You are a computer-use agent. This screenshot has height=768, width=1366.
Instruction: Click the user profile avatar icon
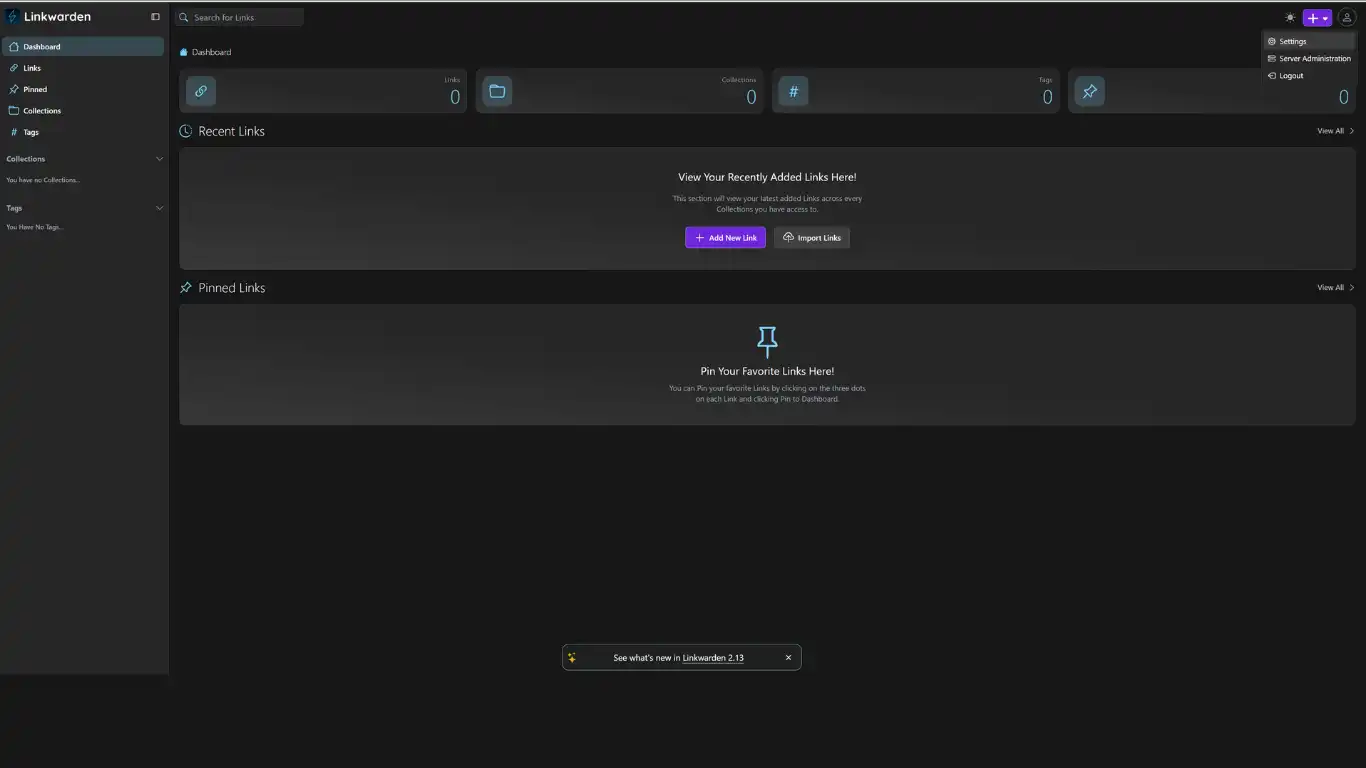1346,18
